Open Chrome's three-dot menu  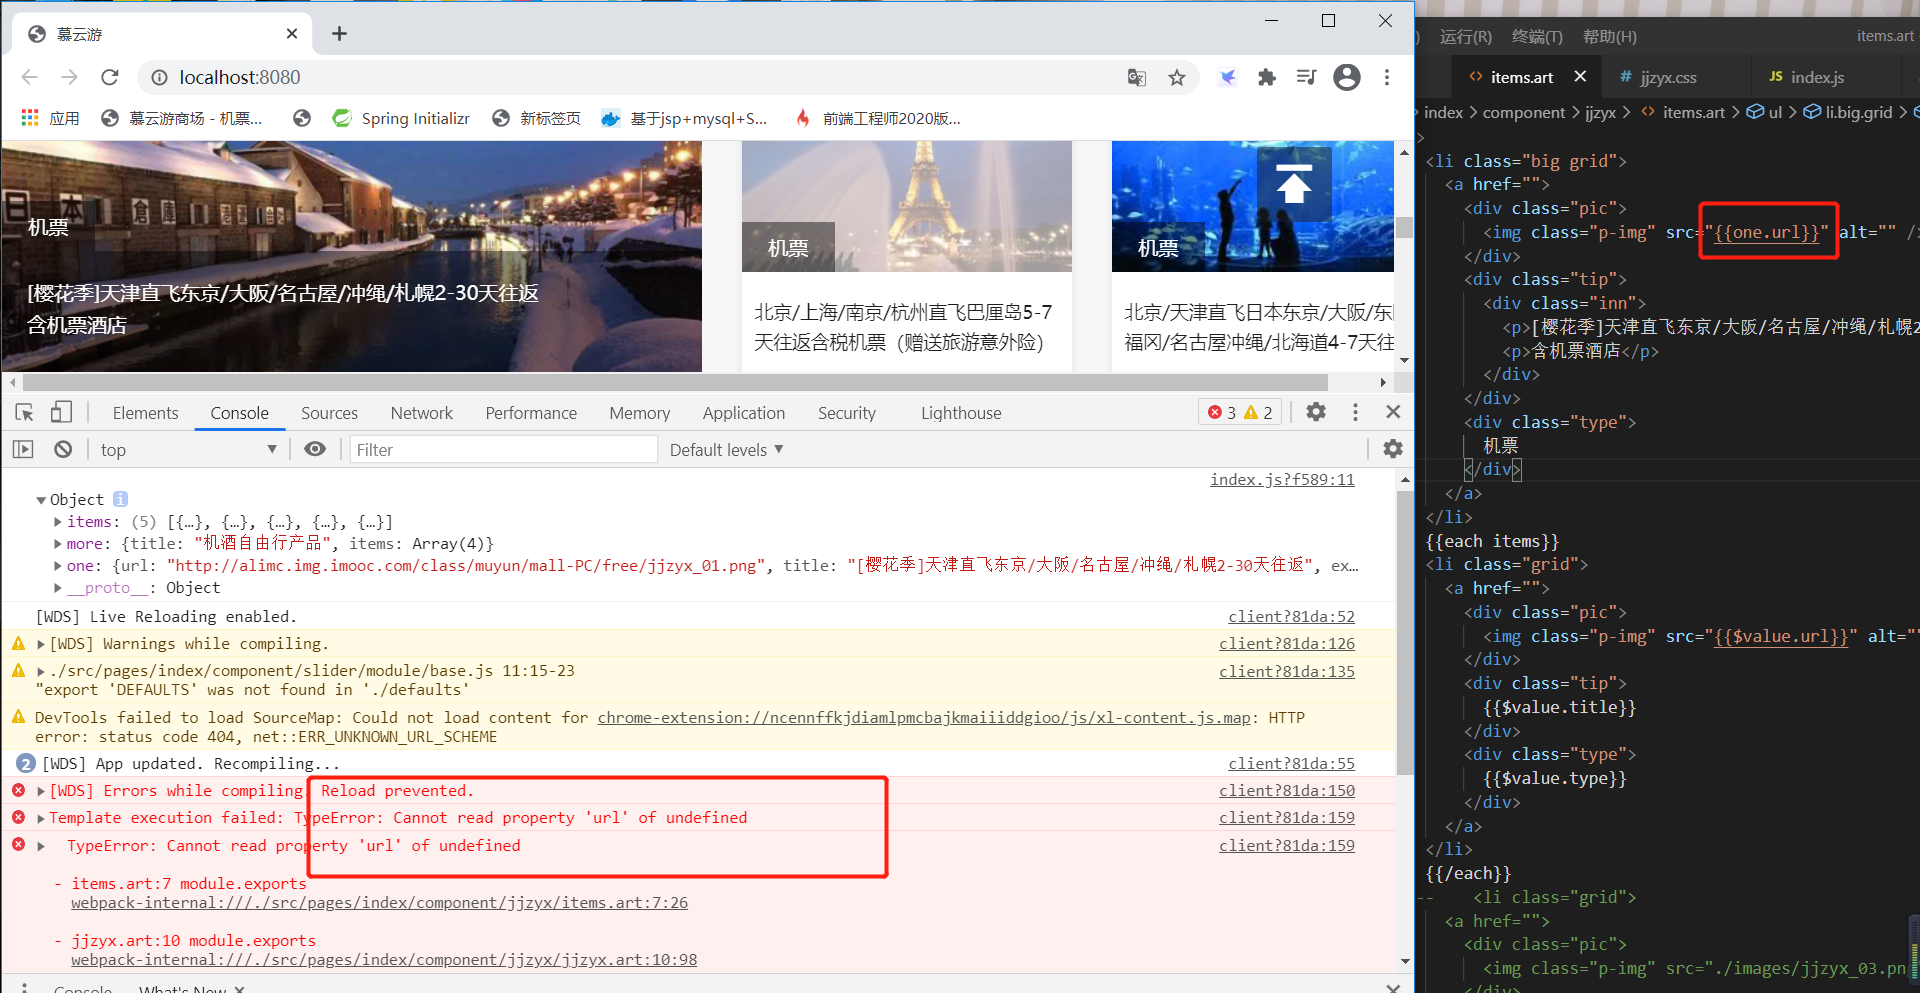coord(1387,77)
